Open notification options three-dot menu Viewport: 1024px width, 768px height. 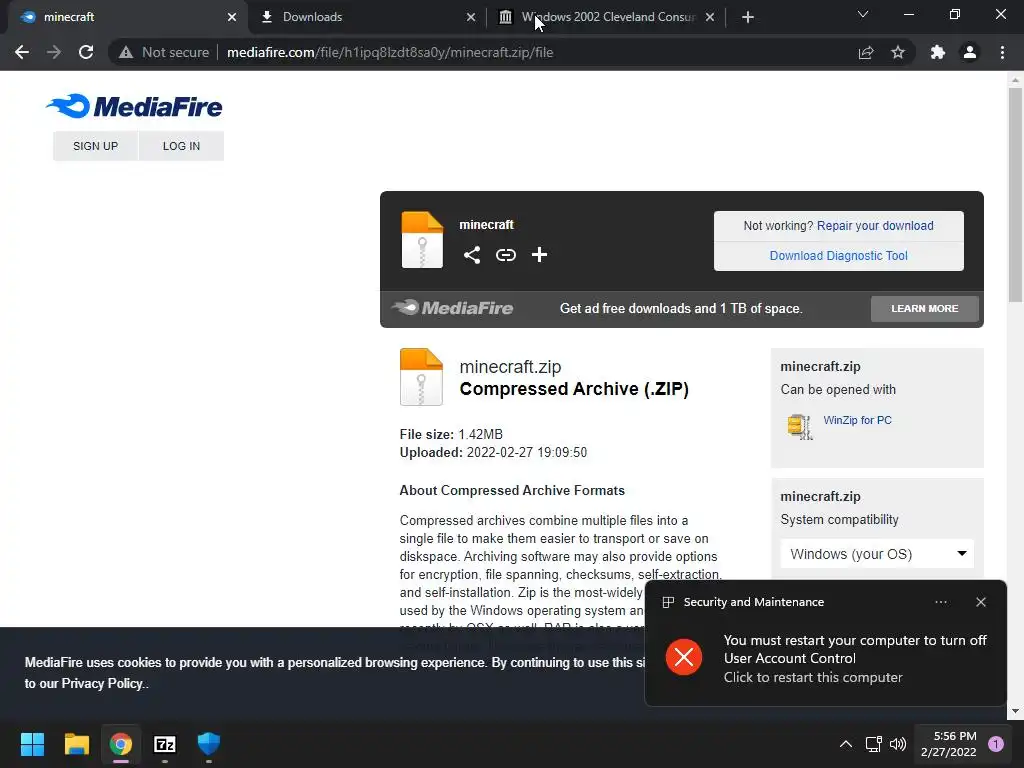pyautogui.click(x=941, y=602)
